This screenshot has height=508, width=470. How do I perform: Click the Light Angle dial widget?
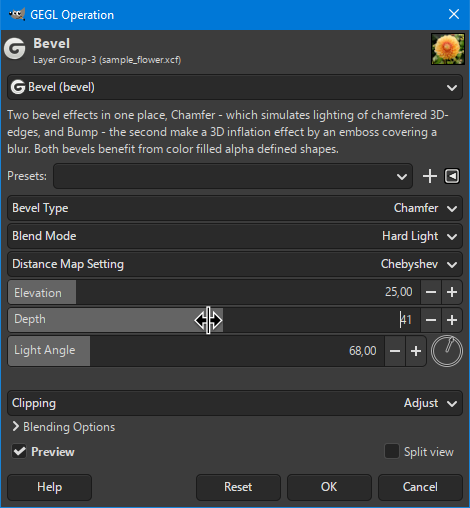pyautogui.click(x=447, y=351)
